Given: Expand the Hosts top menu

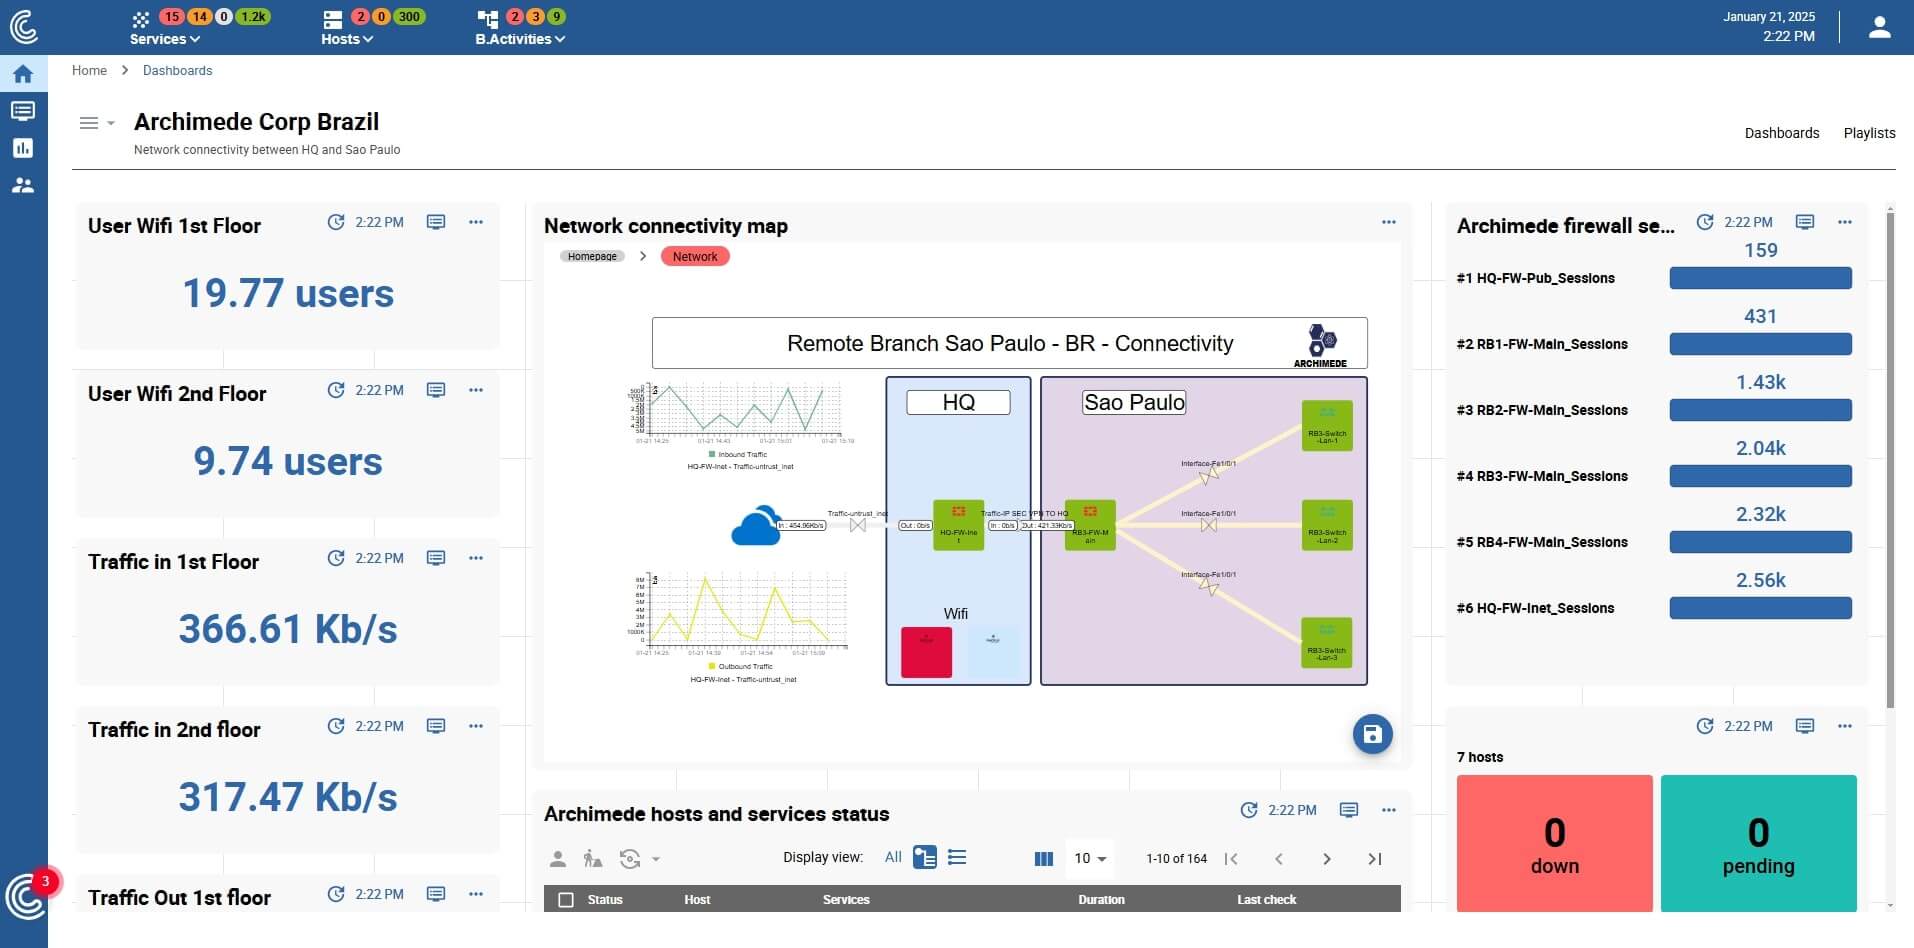Looking at the screenshot, I should (347, 39).
